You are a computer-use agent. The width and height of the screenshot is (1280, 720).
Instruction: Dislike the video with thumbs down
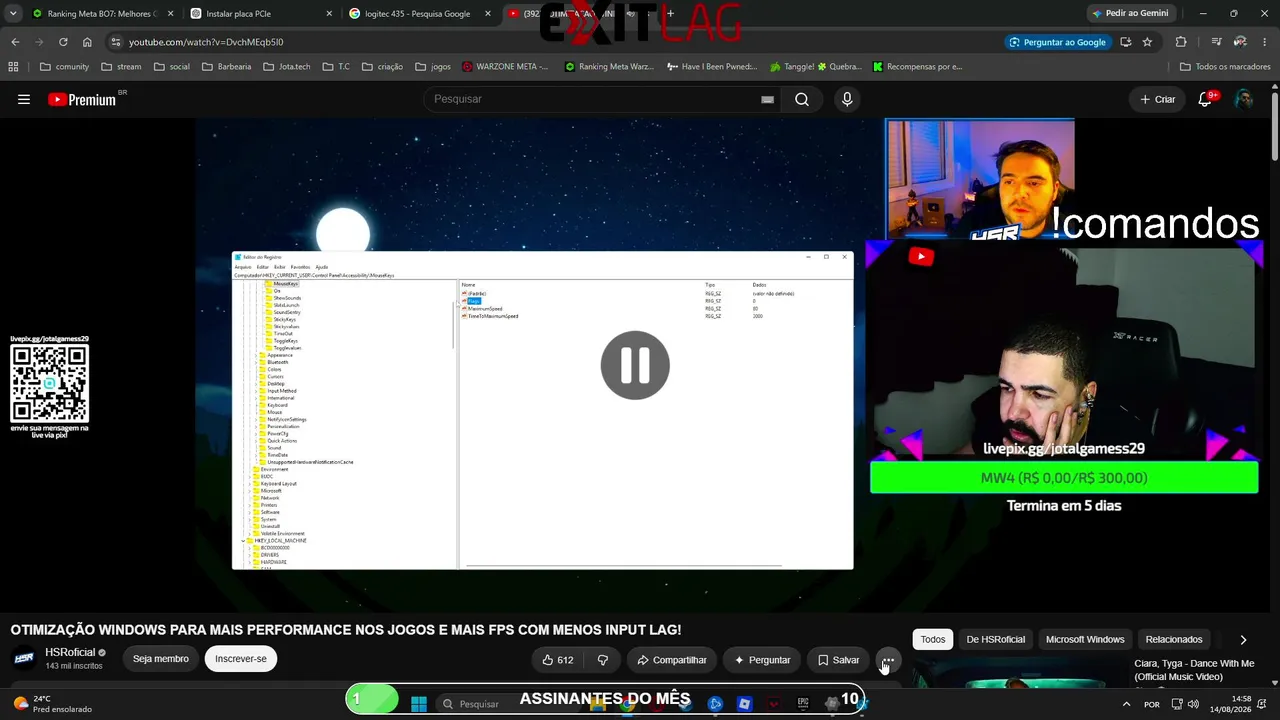coord(602,660)
